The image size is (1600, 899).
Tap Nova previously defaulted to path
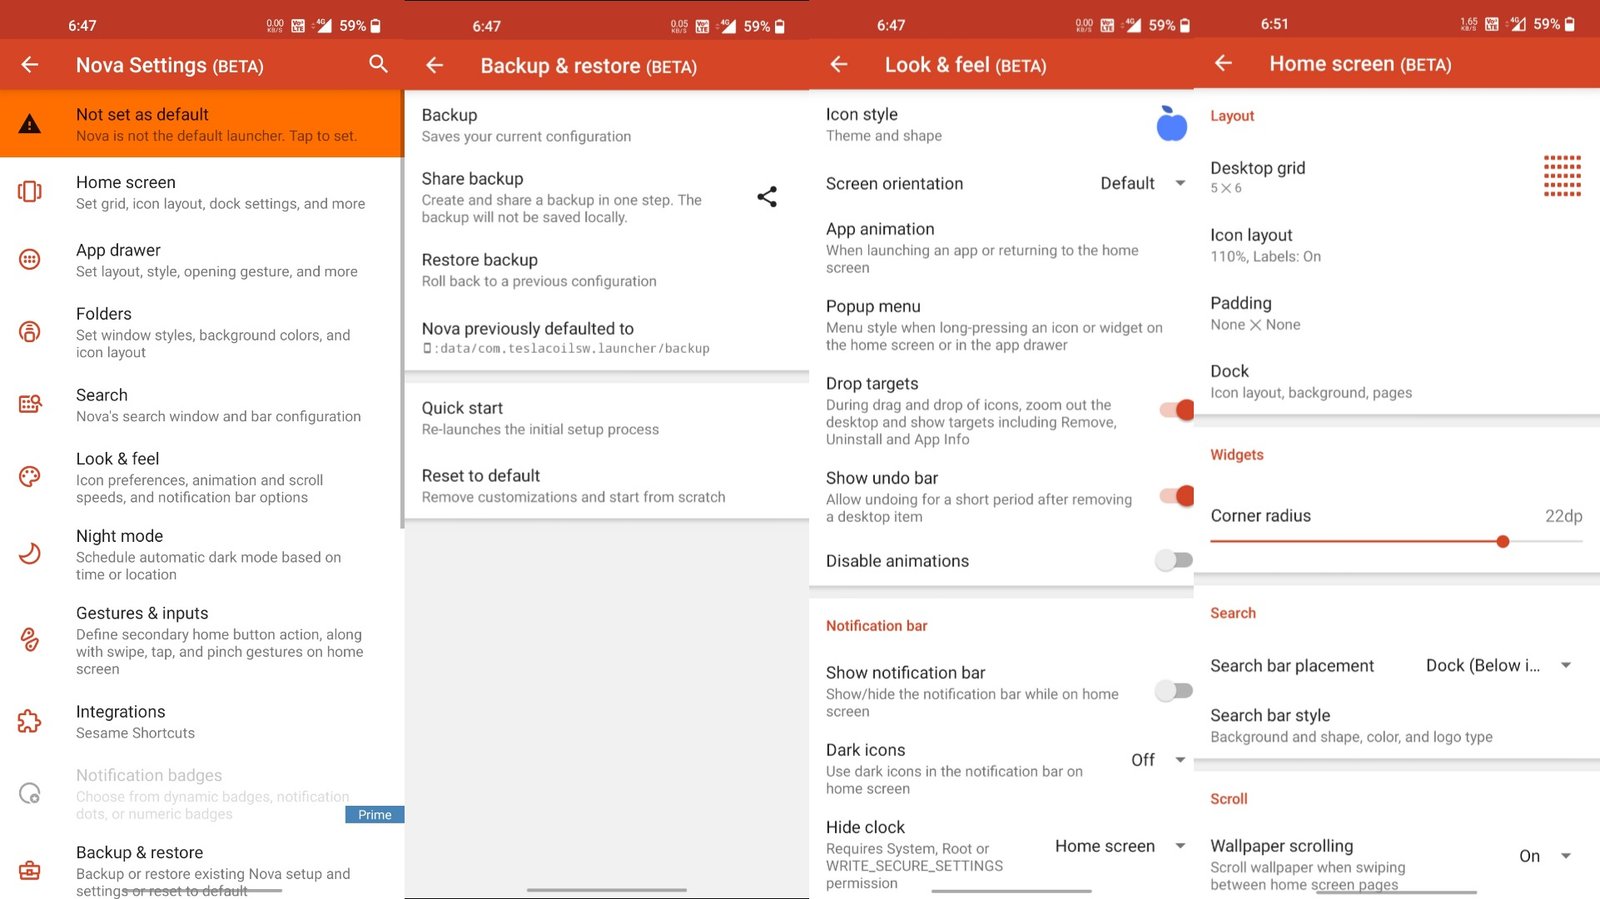(x=607, y=338)
